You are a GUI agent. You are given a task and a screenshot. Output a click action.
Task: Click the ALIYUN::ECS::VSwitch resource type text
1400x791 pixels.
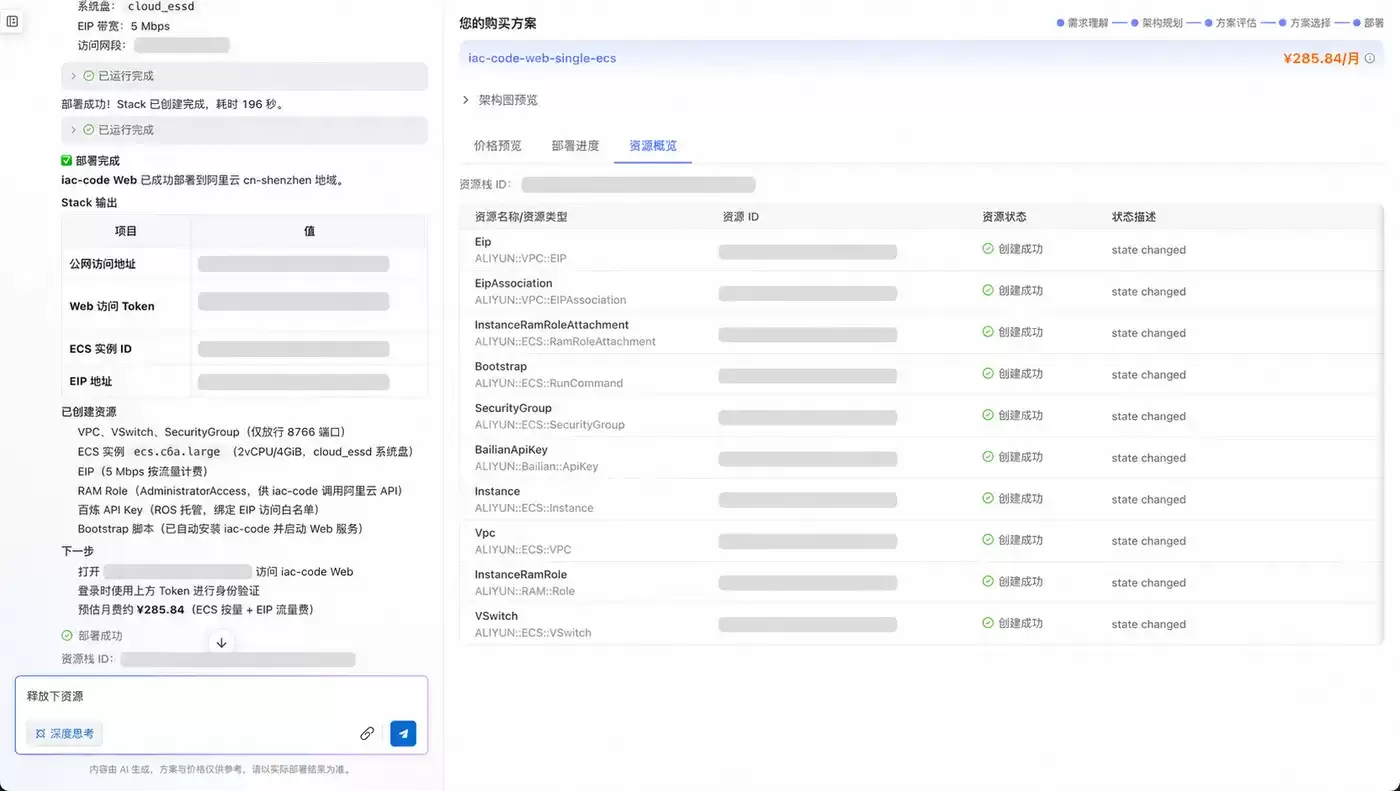click(x=533, y=633)
